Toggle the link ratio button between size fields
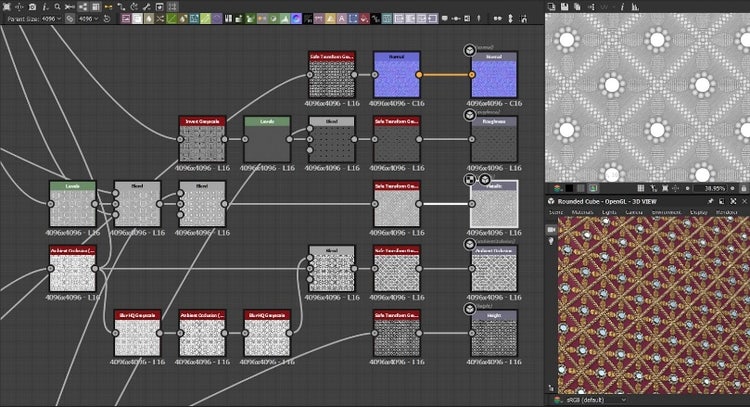Viewport: 750px width, 407px height. coord(69,19)
